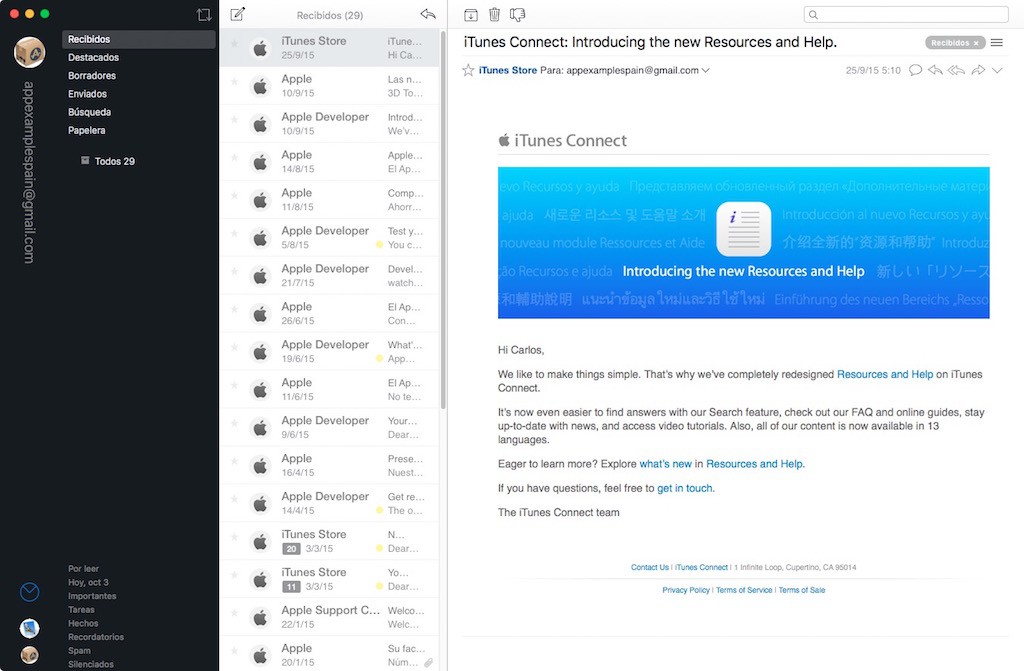Image resolution: width=1024 pixels, height=671 pixels.
Task: Archive the open iTunes Connect email
Action: click(471, 14)
